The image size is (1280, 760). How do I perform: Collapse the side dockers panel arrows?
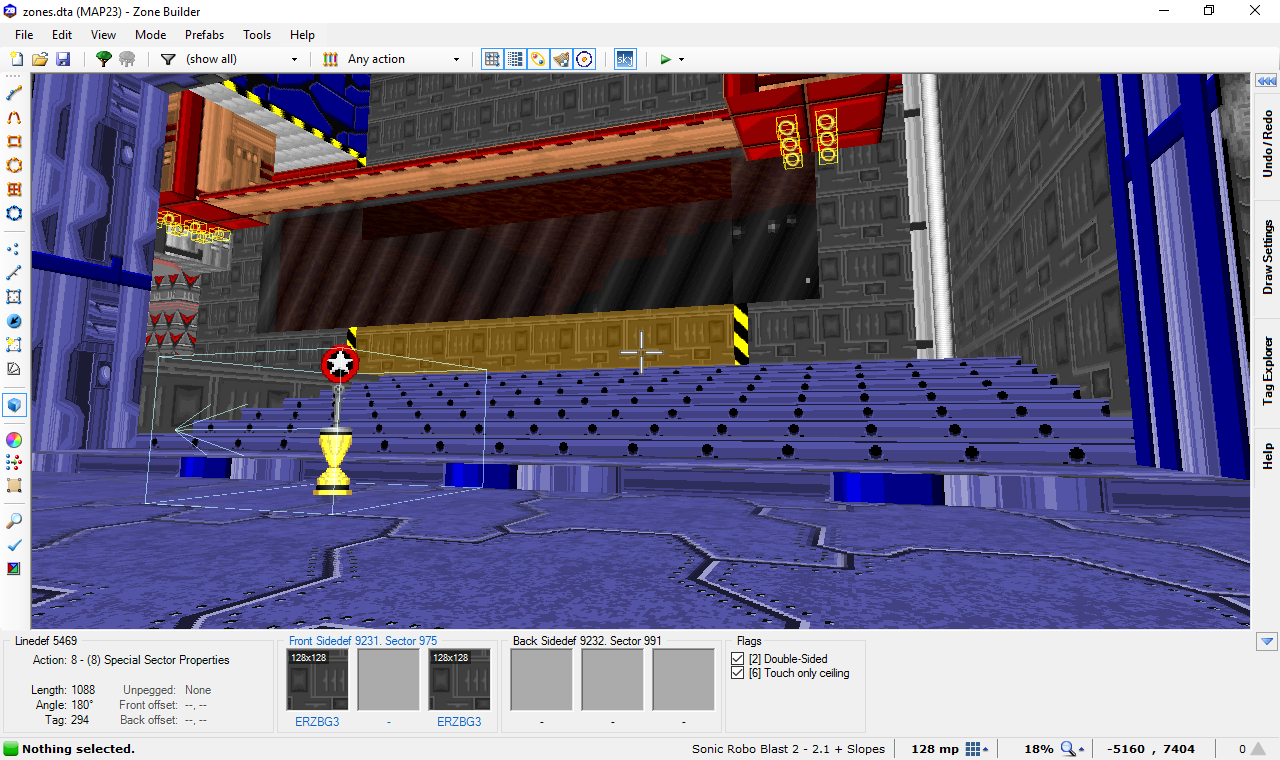1267,81
